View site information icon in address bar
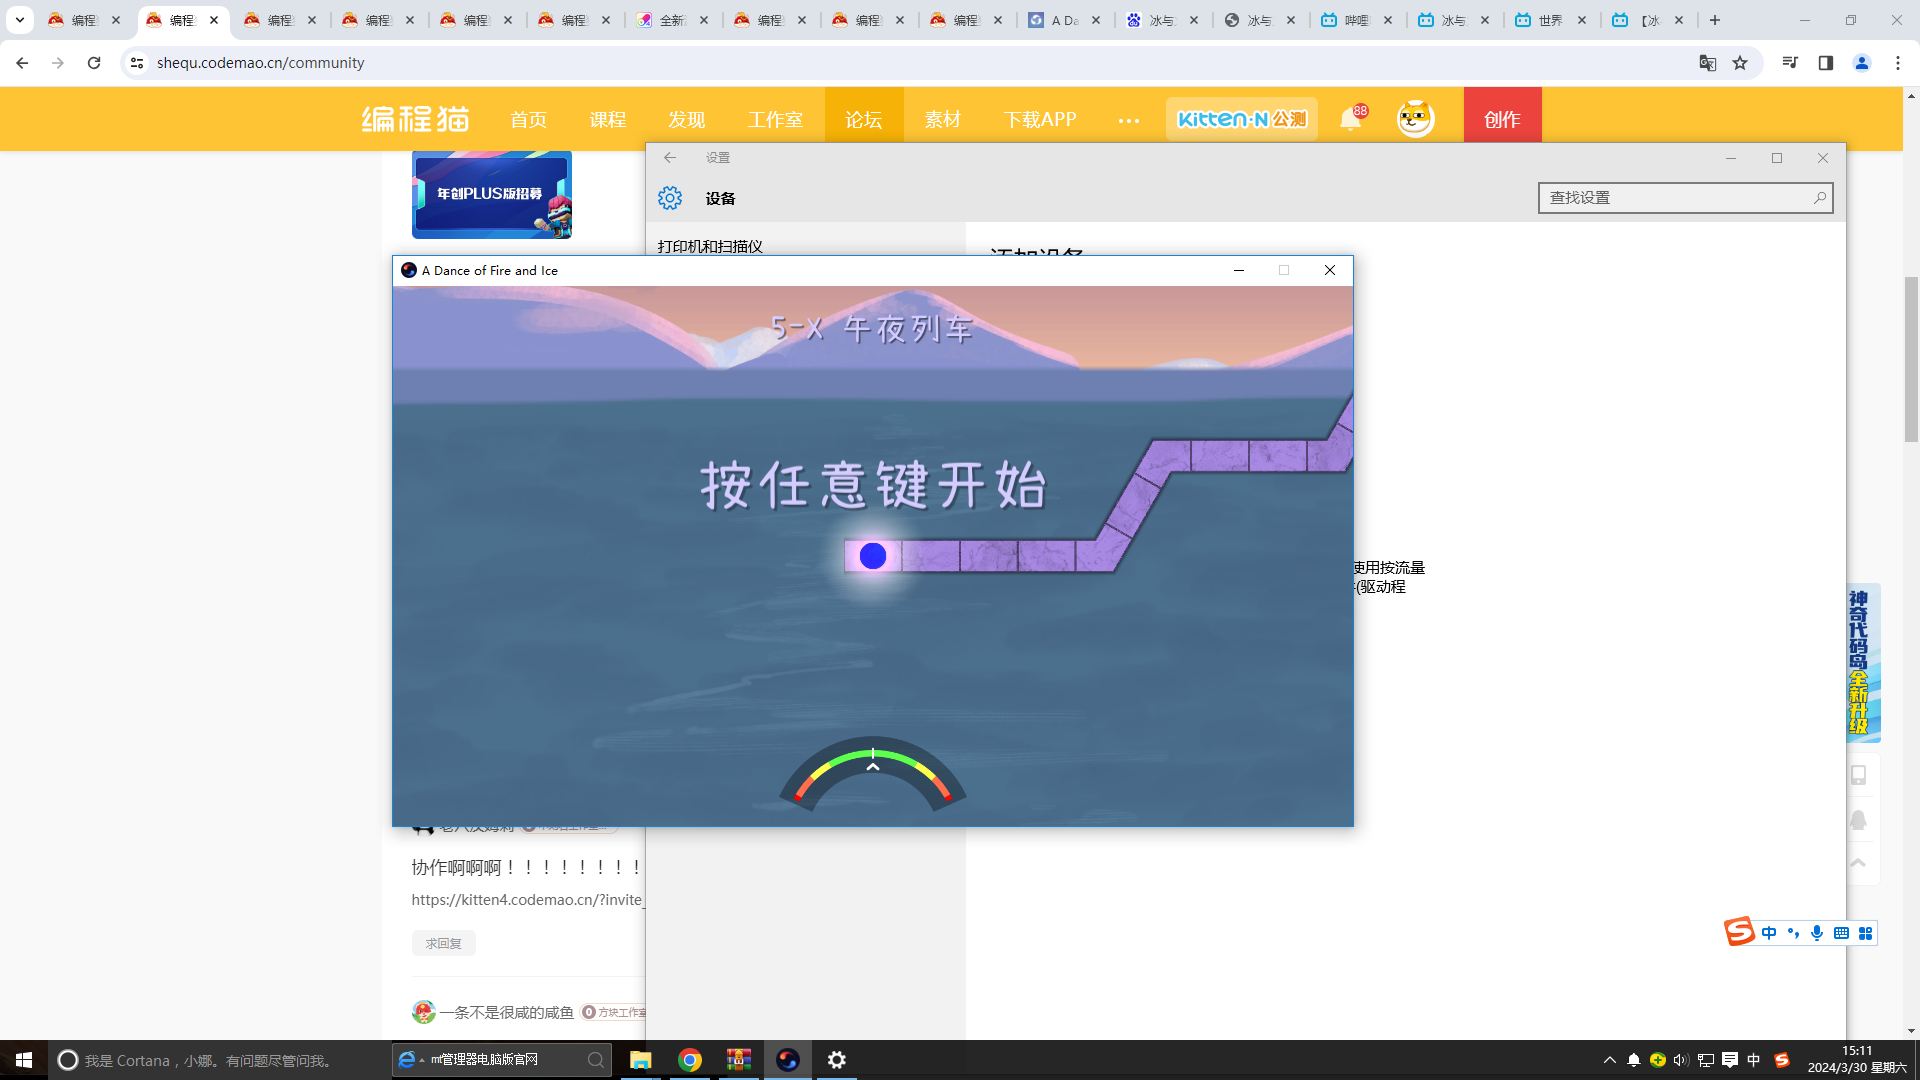Viewport: 1920px width, 1080px height. (137, 63)
